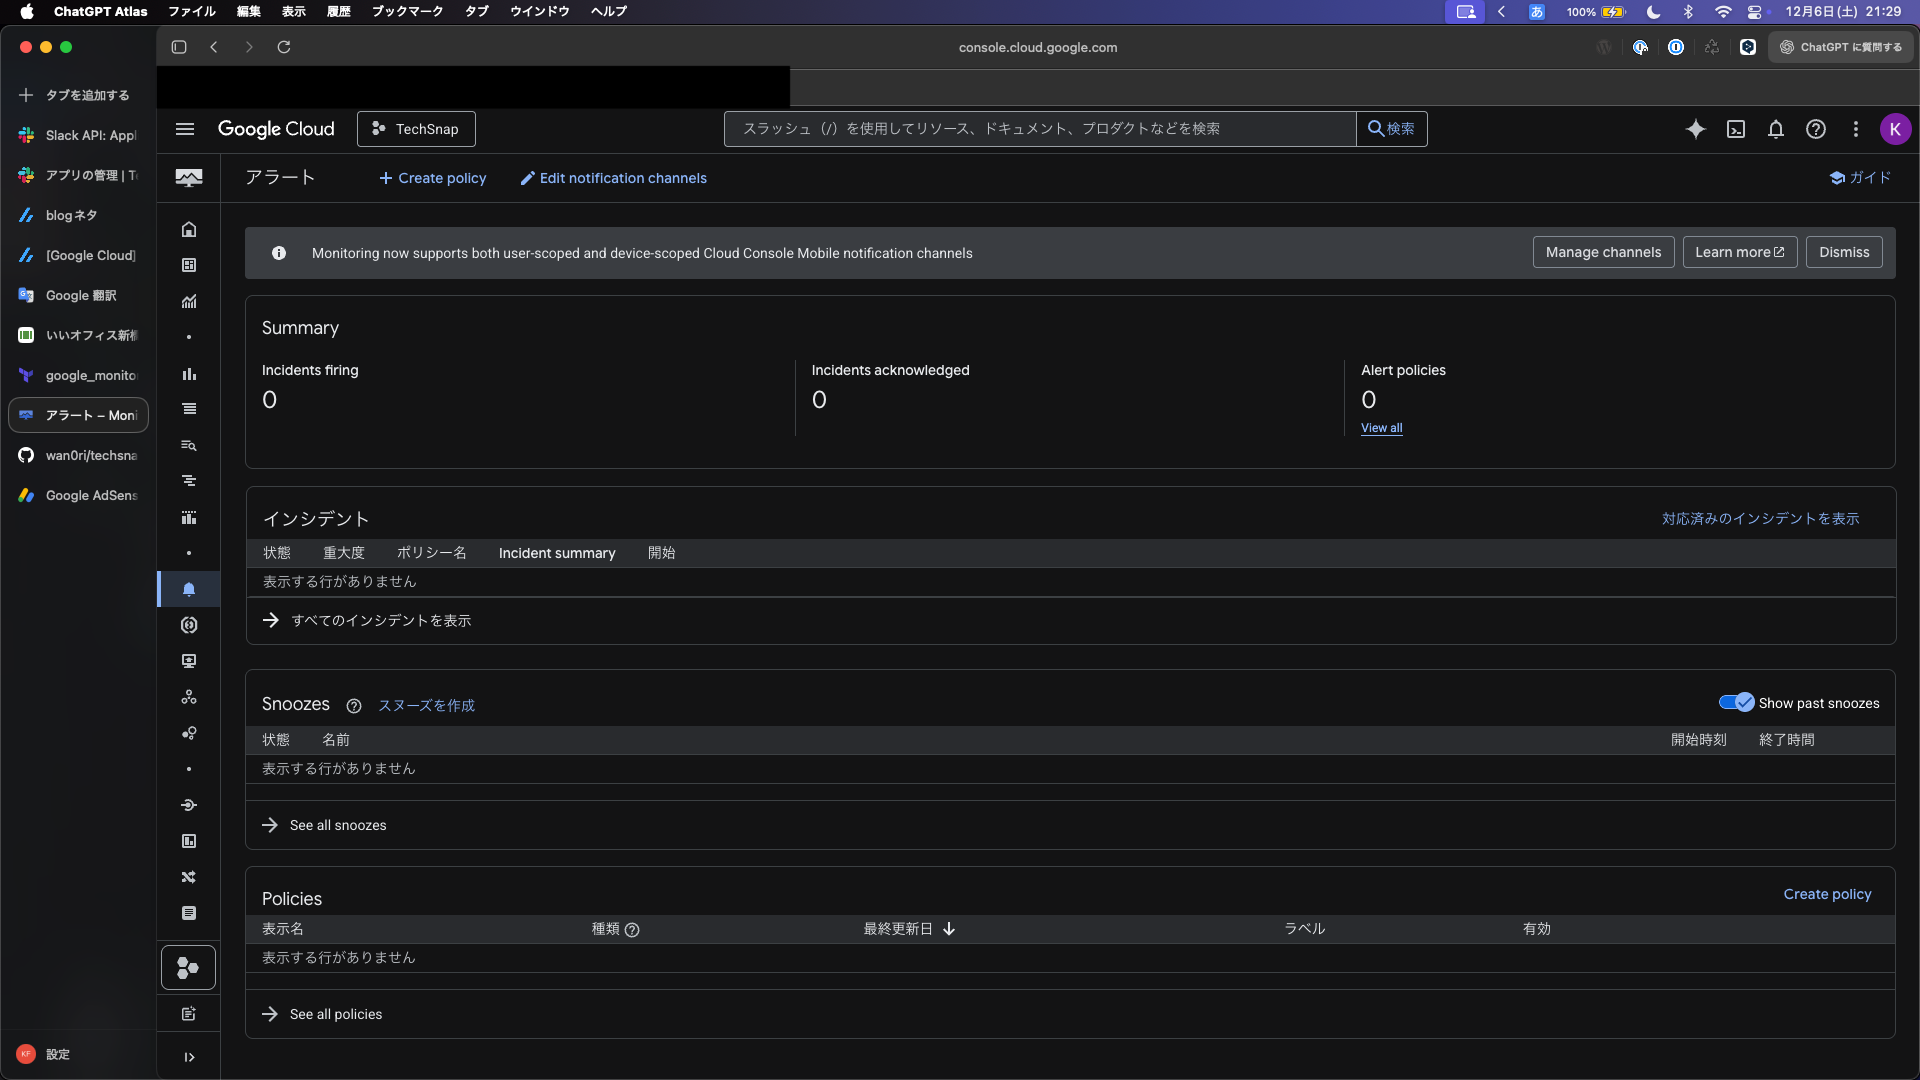Expand the sidebar navigation panel
Screen dimensions: 1920x1080
tap(189, 1057)
